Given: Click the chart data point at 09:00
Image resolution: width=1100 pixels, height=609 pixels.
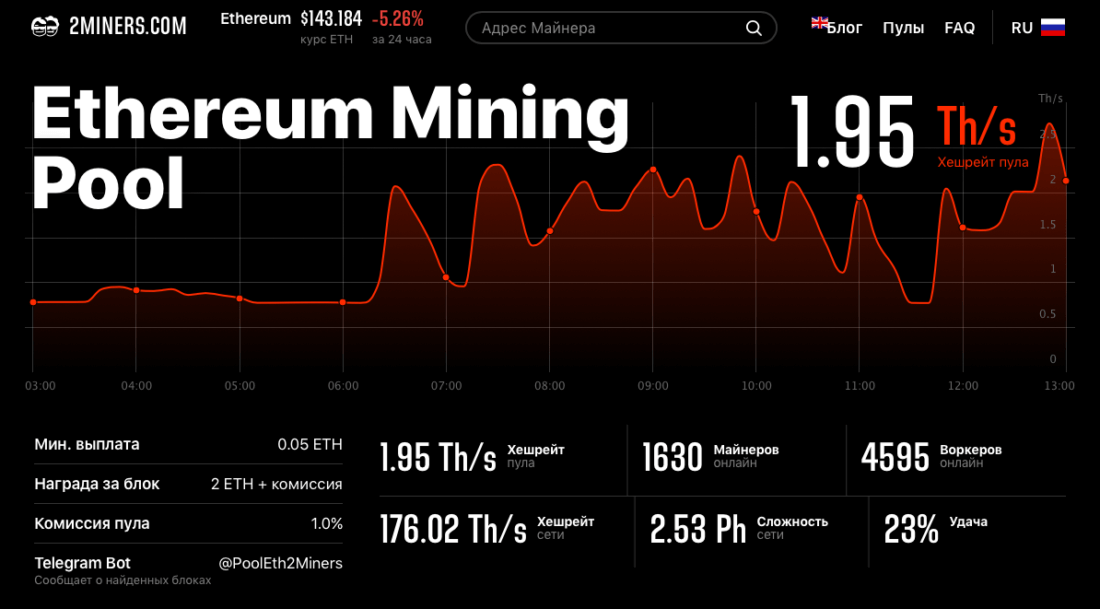Looking at the screenshot, I should pyautogui.click(x=653, y=170).
